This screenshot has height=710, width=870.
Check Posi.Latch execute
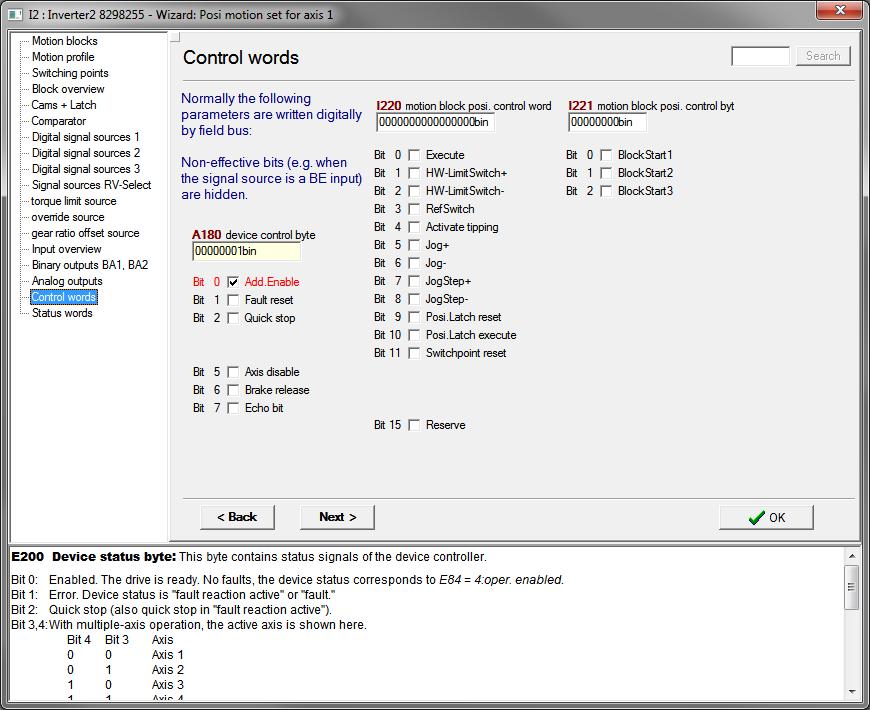pos(414,335)
